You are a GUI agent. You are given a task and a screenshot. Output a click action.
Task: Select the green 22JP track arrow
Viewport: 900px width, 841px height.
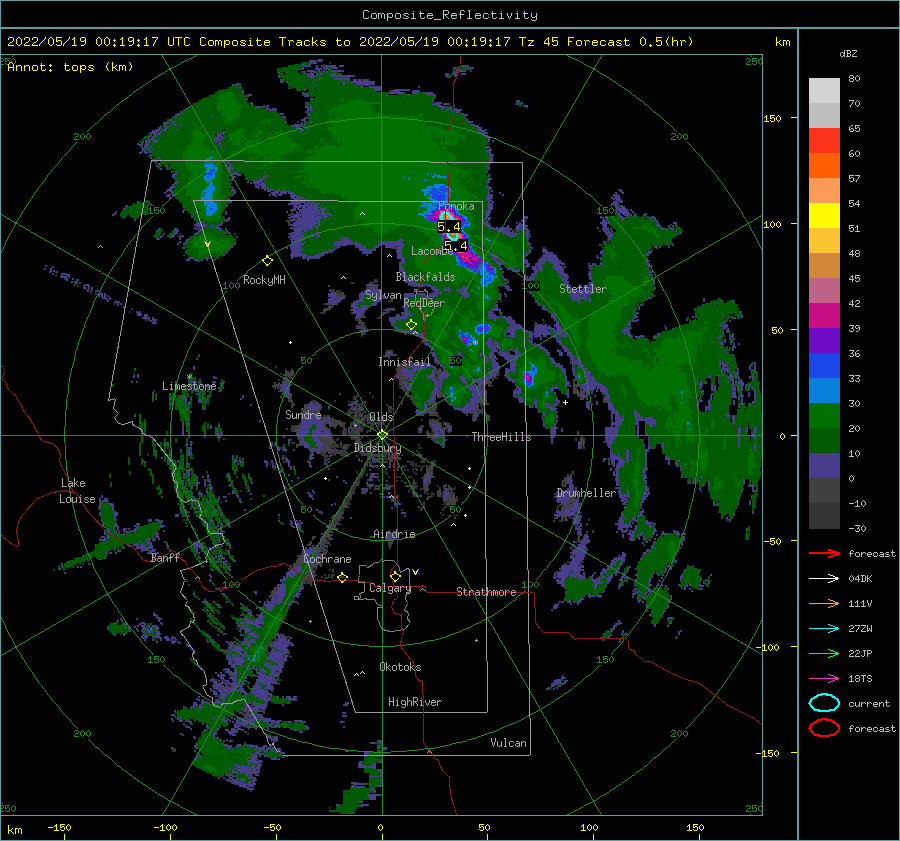(824, 653)
